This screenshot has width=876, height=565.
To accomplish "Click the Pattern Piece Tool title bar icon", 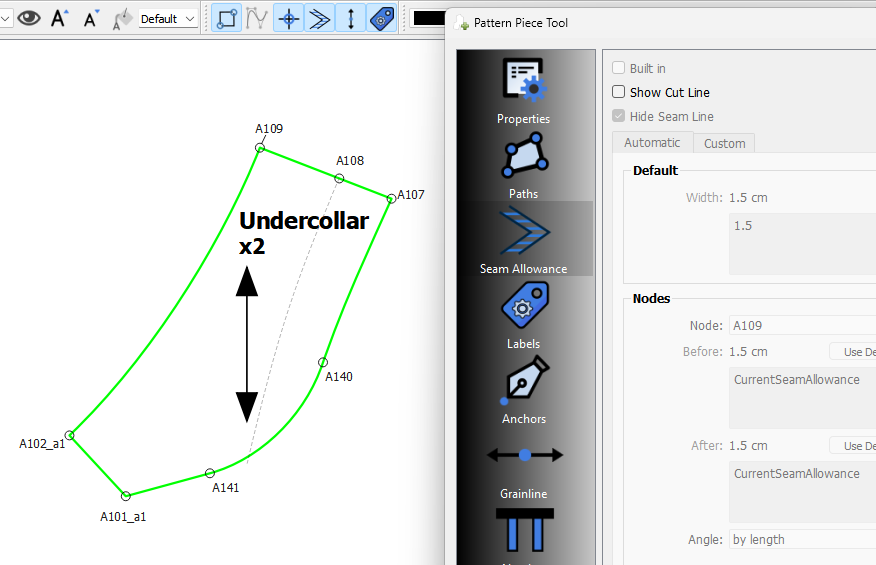I will coord(461,23).
